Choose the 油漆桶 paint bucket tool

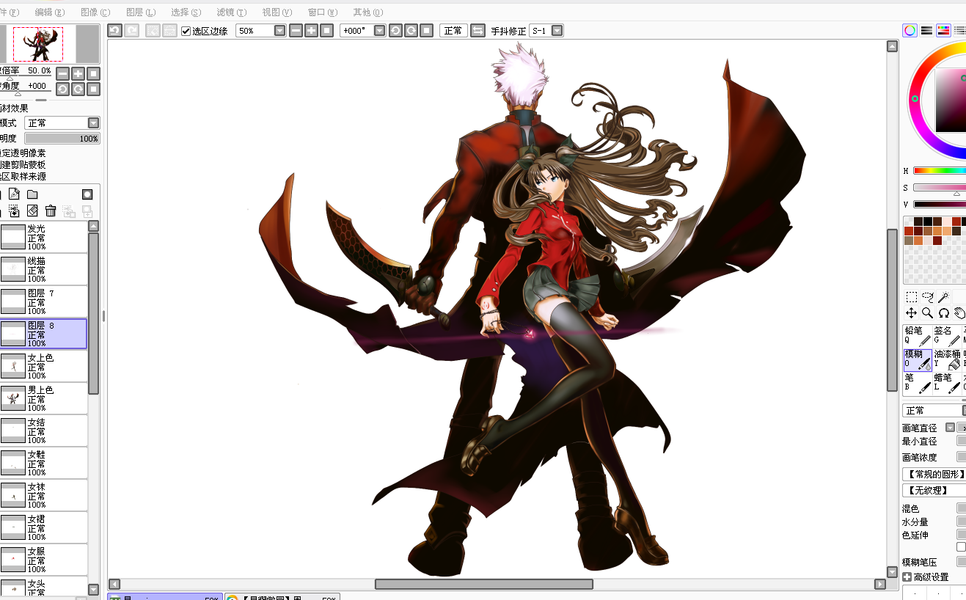947,360
